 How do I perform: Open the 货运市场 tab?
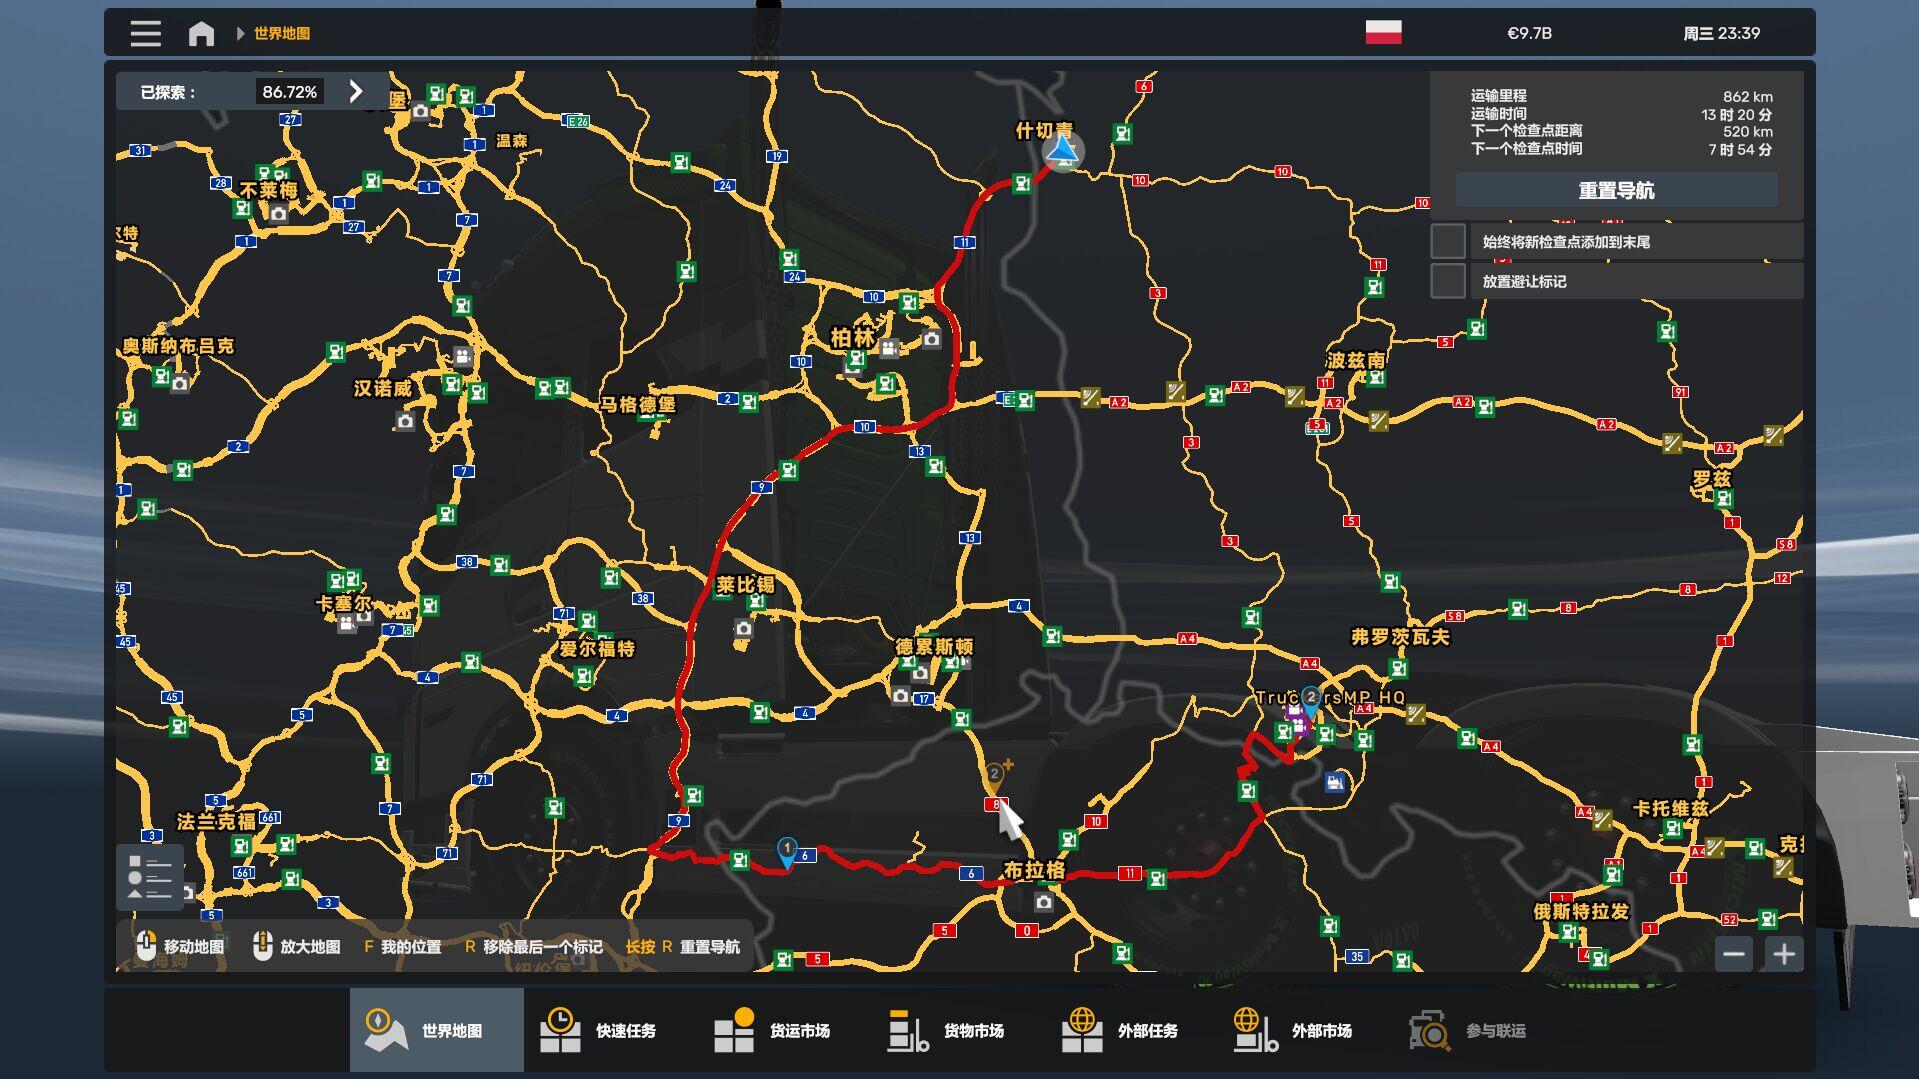click(784, 1030)
